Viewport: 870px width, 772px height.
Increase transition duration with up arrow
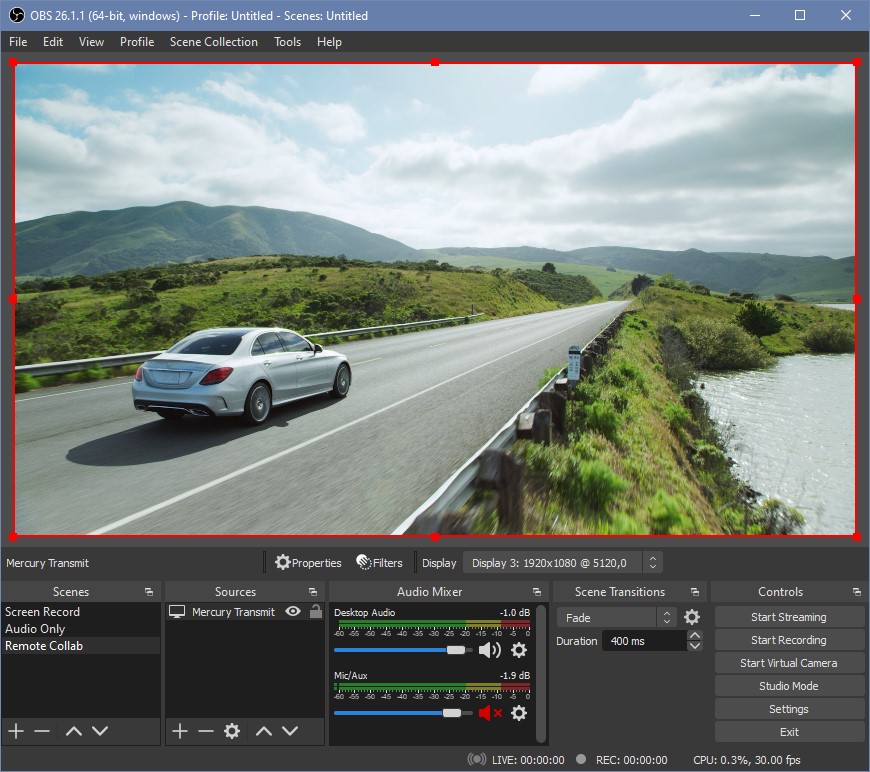(695, 636)
